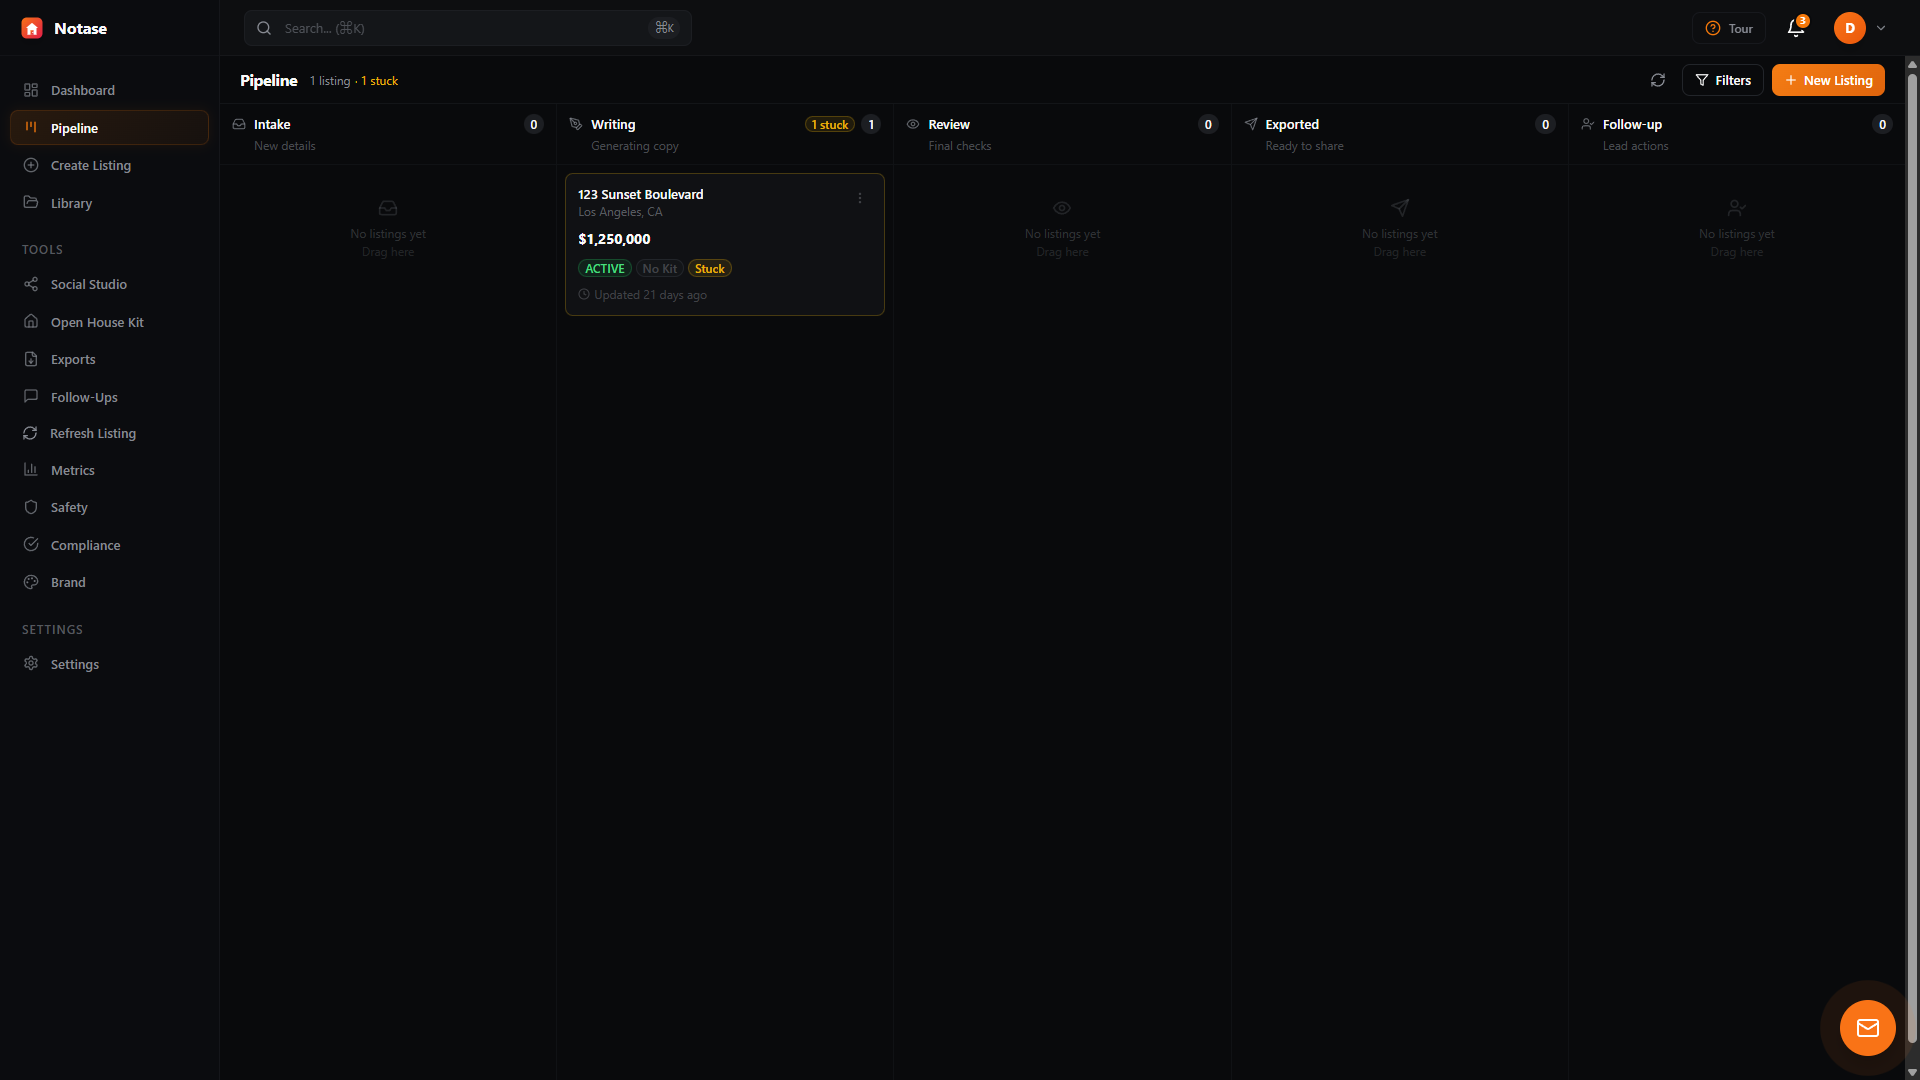Open the Open House Kit tool

point(96,322)
